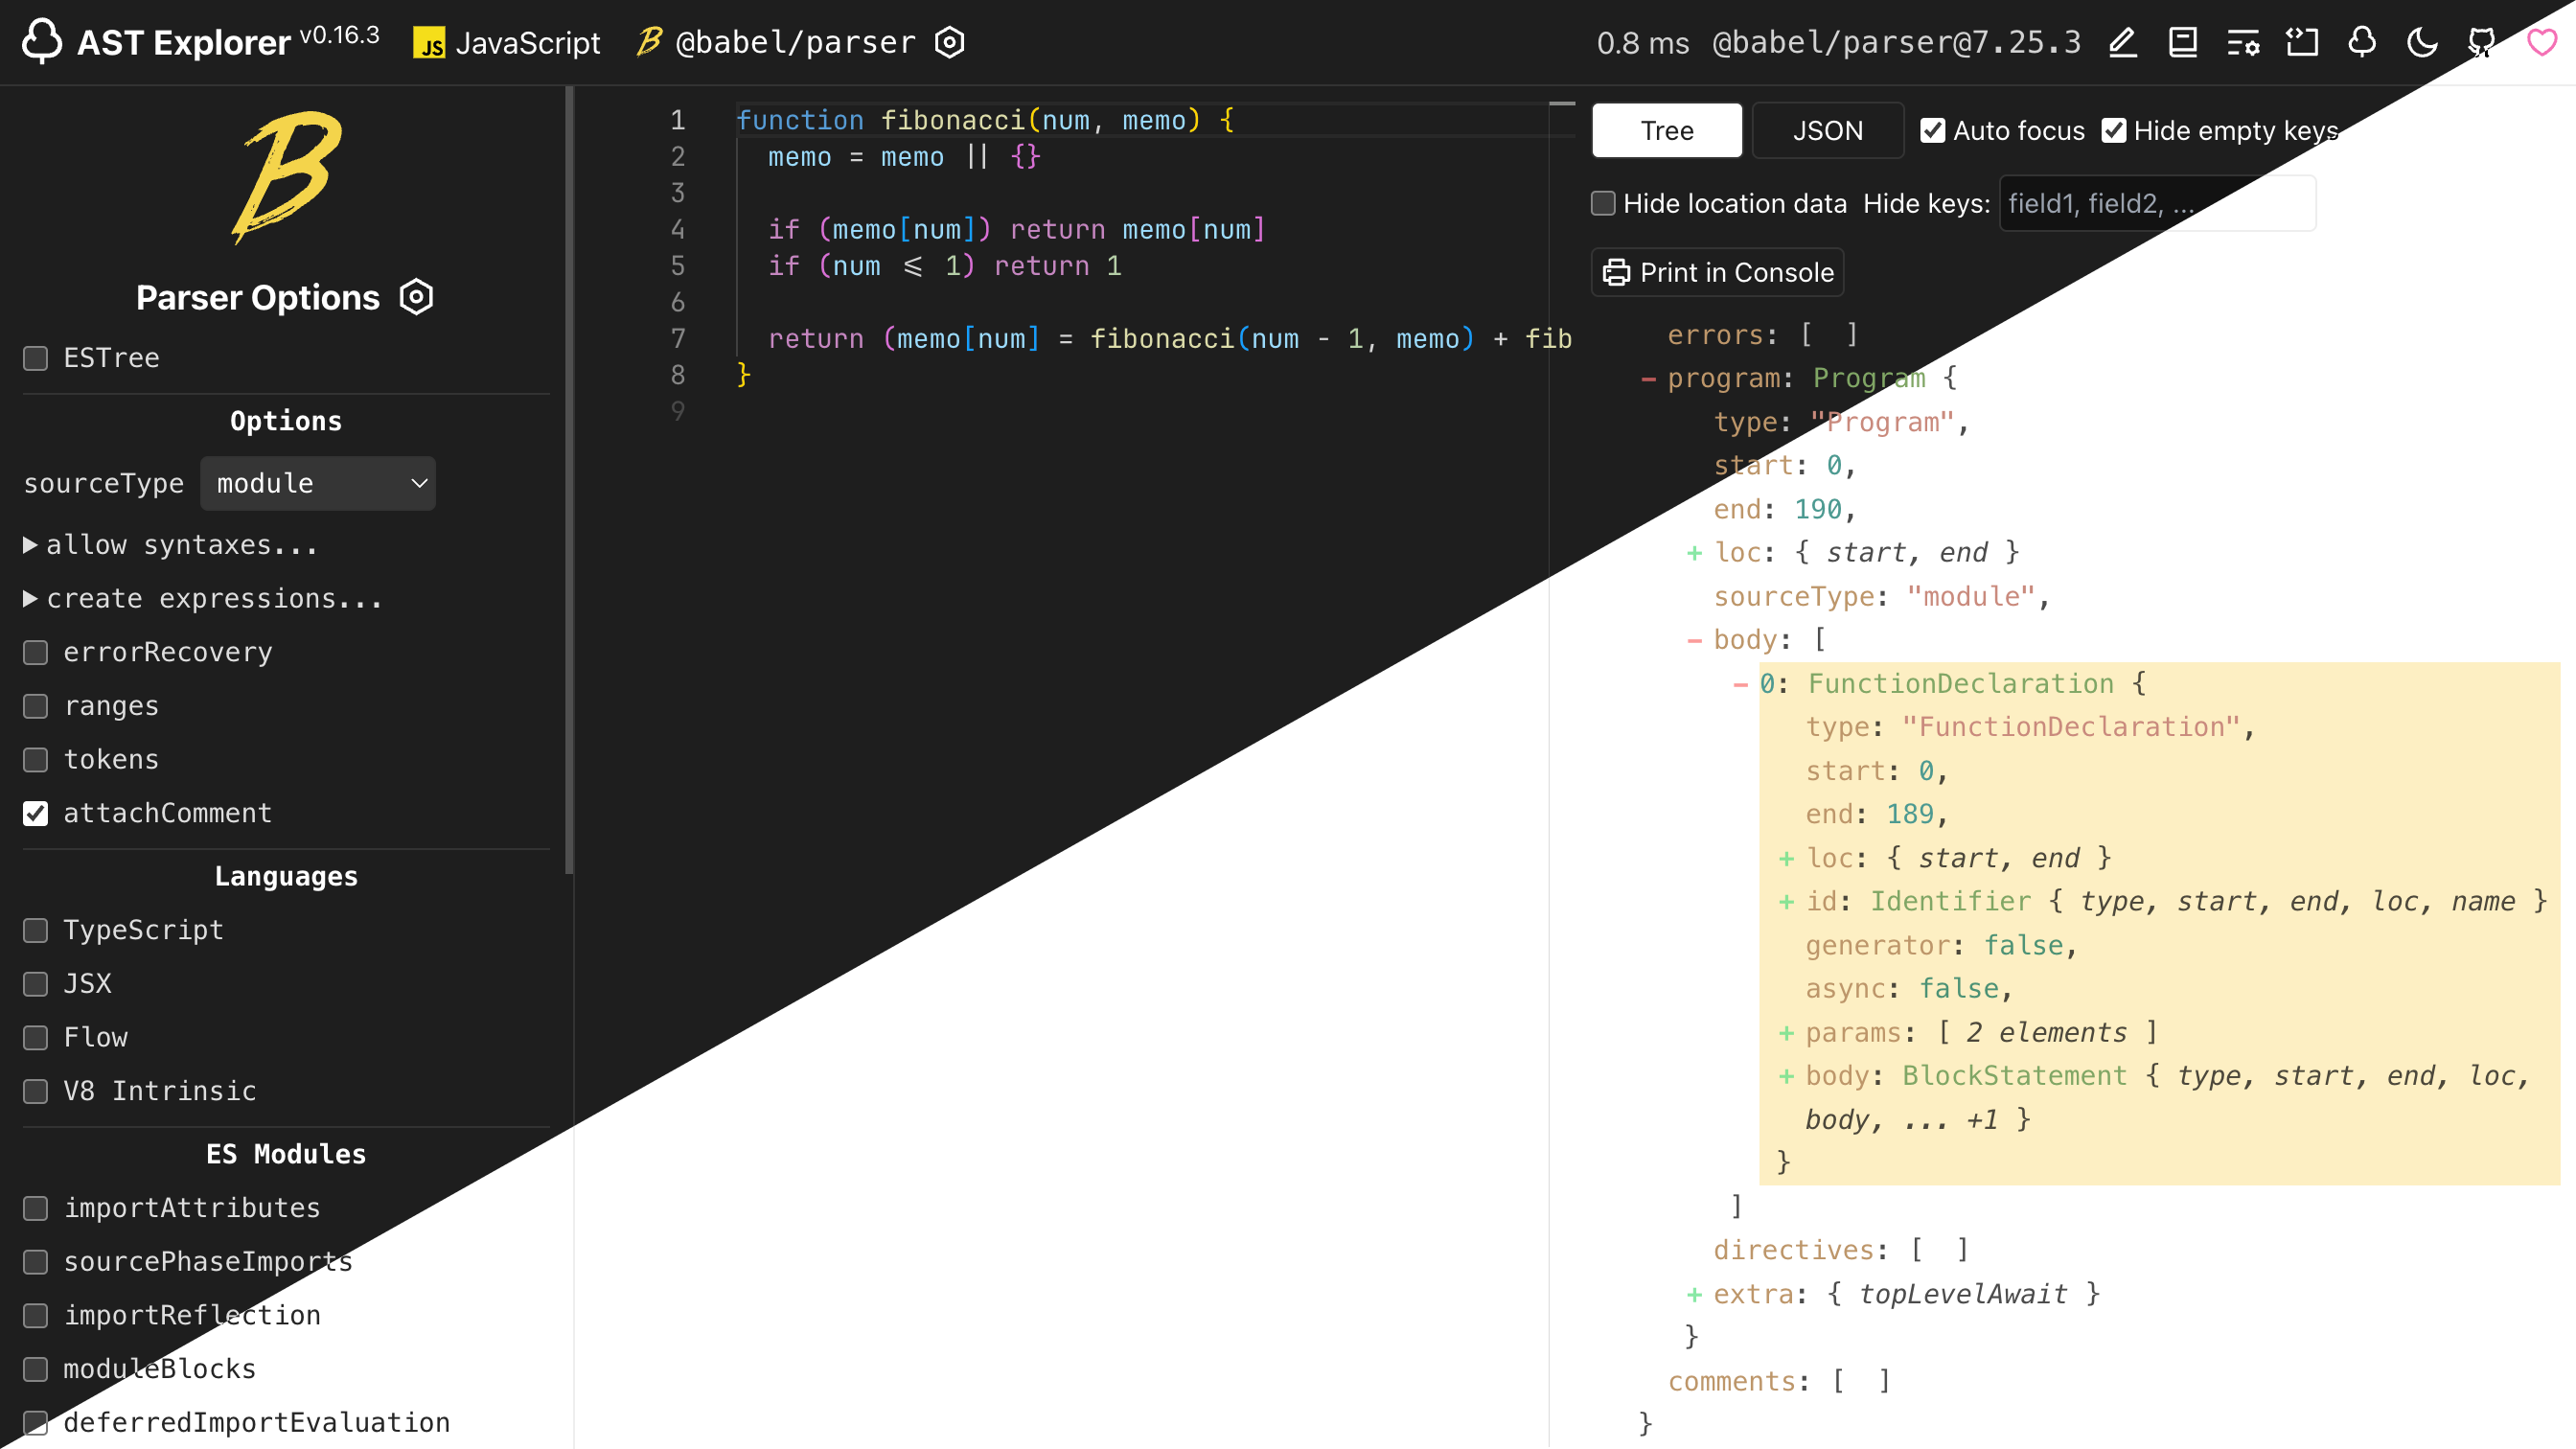Enable the ESTree checkbox

(x=36, y=358)
